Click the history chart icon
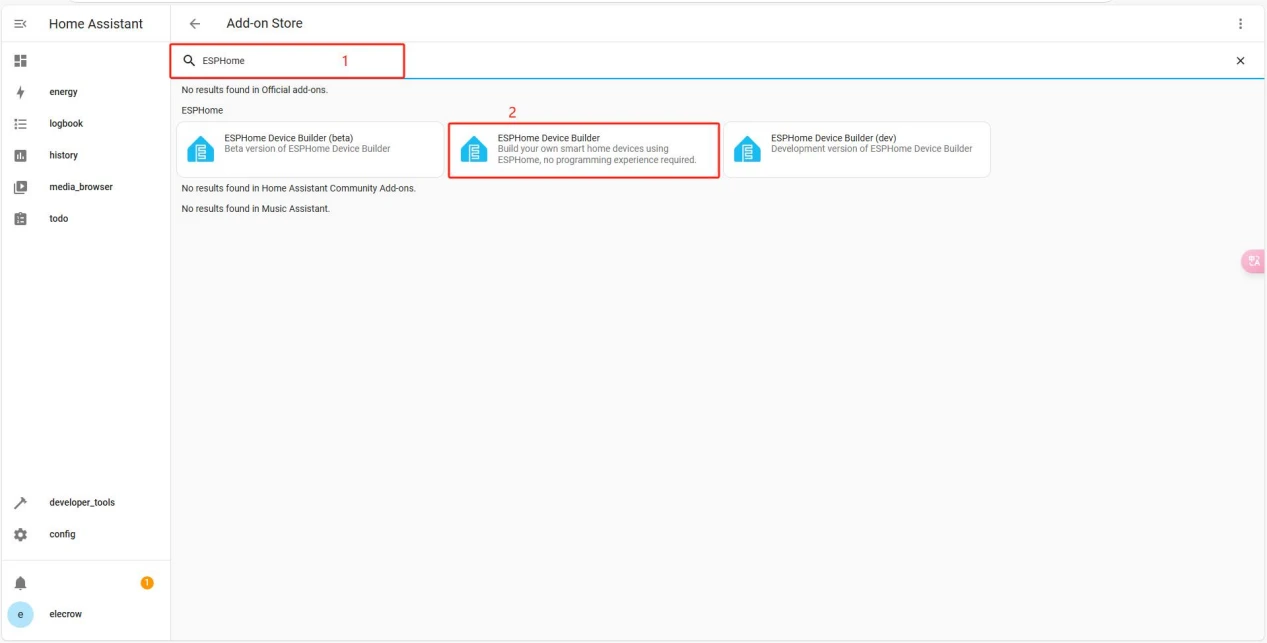Viewport: 1267px width, 643px height. pos(20,156)
